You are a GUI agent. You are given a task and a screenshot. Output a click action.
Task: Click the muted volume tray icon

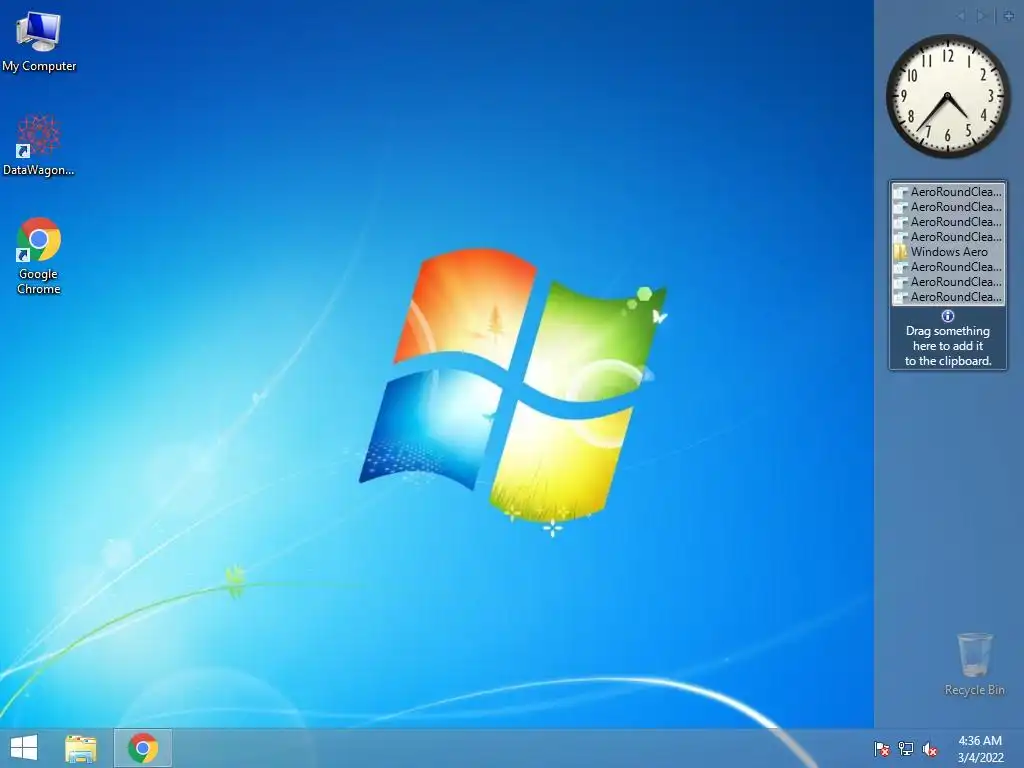[x=930, y=748]
